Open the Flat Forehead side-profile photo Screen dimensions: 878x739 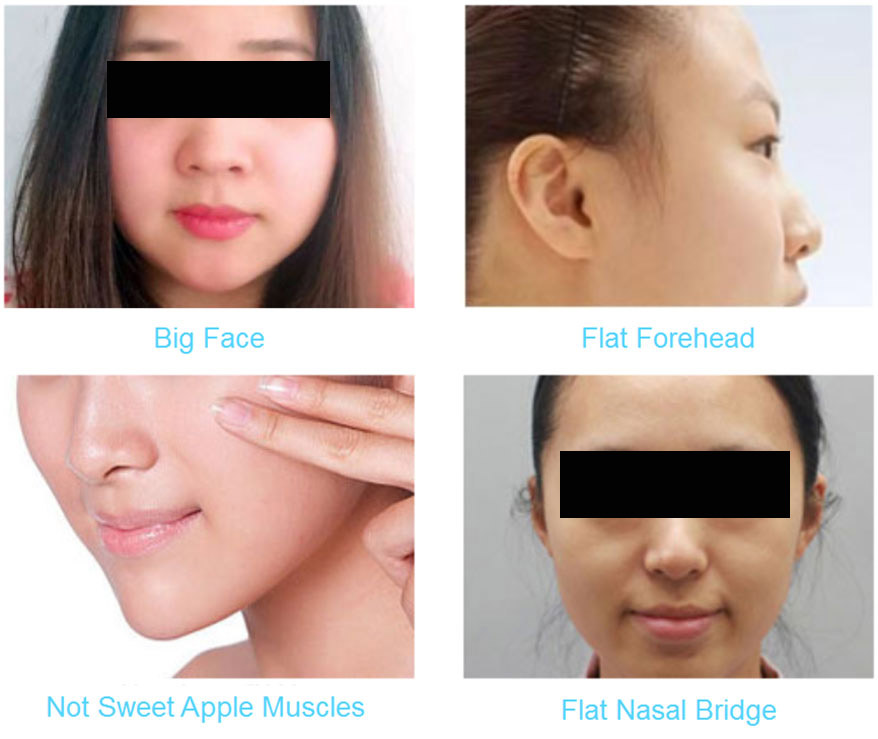pyautogui.click(x=669, y=156)
